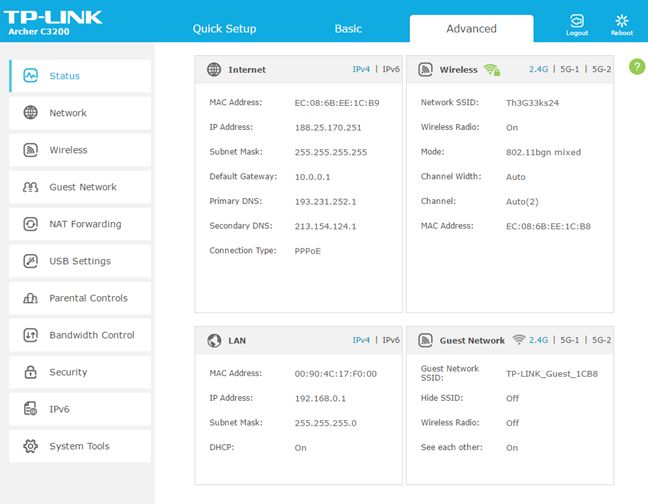The height and width of the screenshot is (504, 648).
Task: Click LAN MAC 00:90:4C:17:F0:00
Action: [336, 374]
